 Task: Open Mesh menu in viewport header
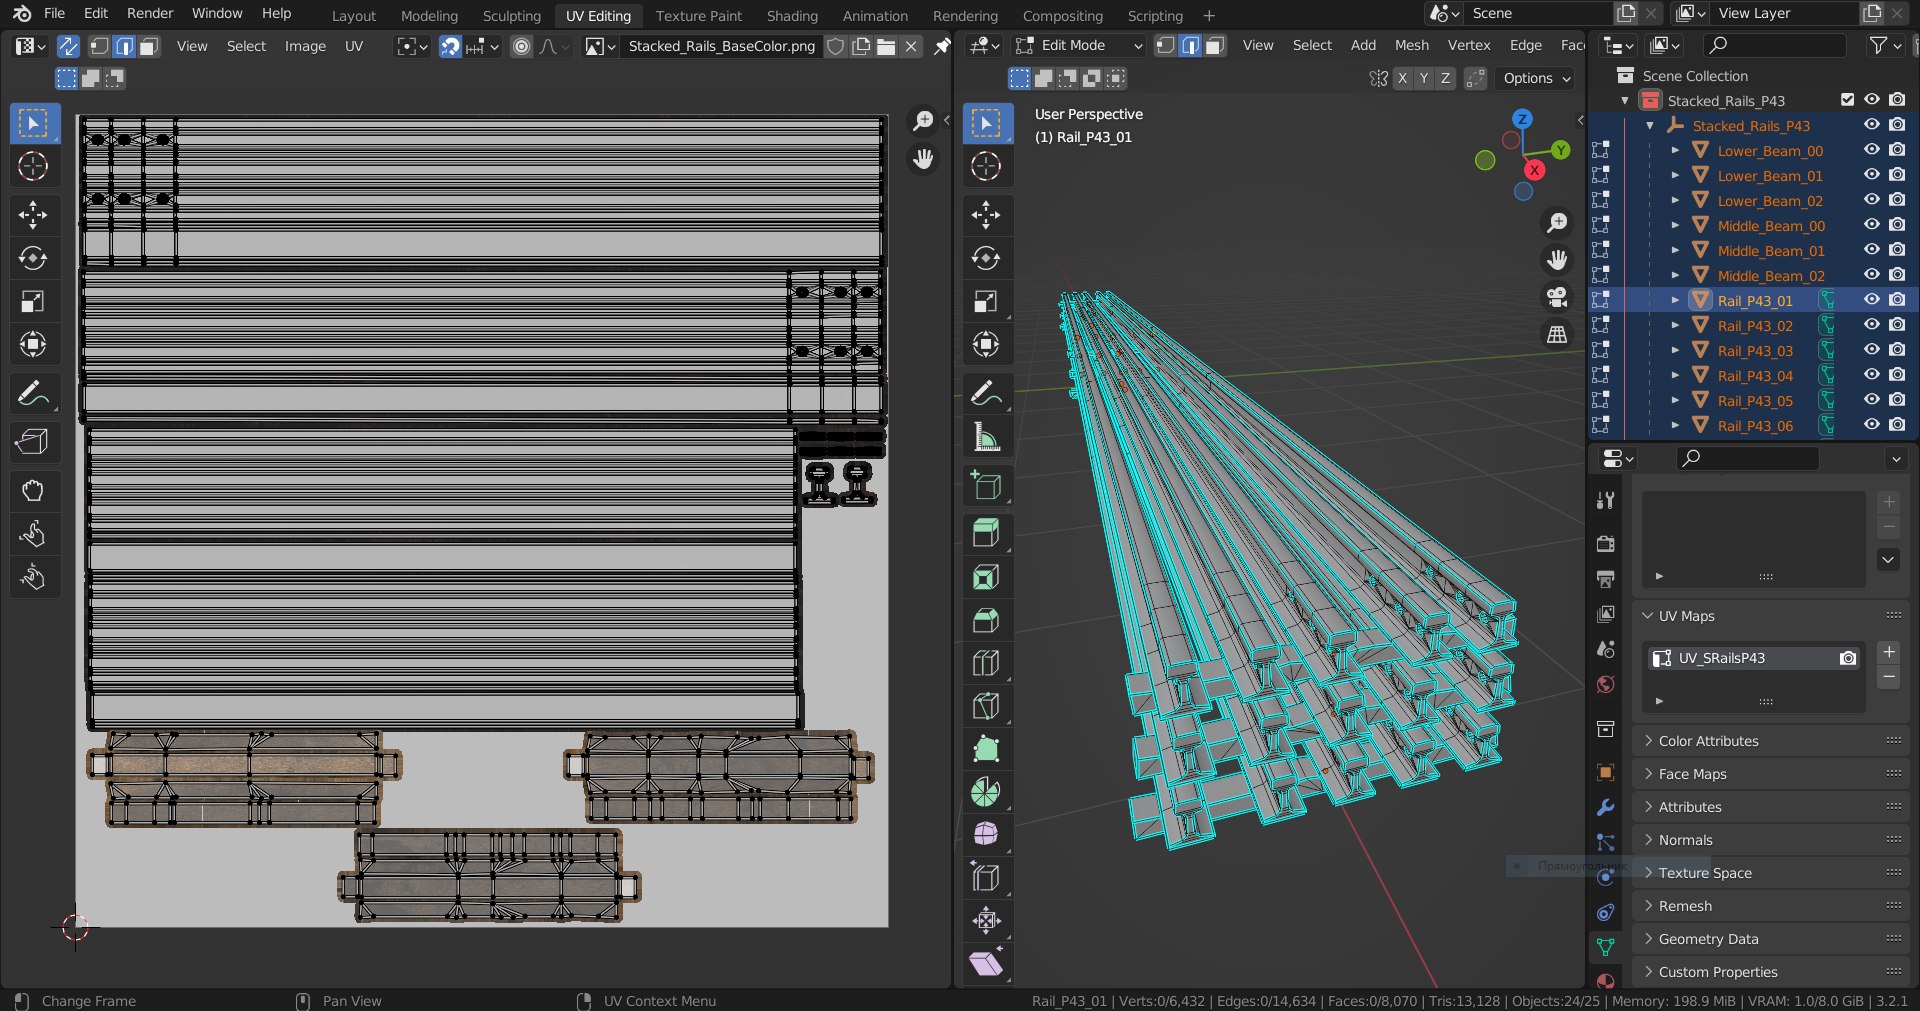tap(1411, 45)
